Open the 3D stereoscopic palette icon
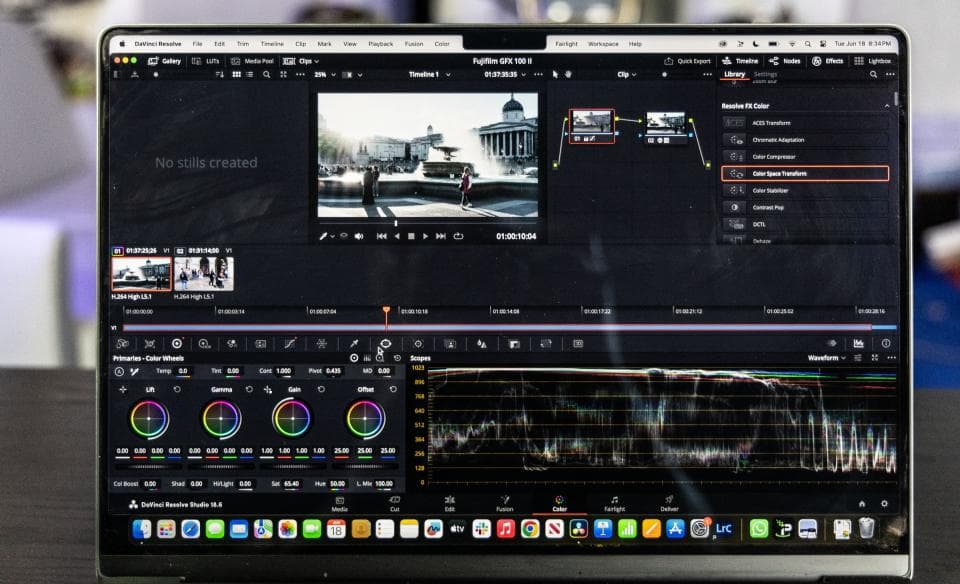 pyautogui.click(x=578, y=344)
